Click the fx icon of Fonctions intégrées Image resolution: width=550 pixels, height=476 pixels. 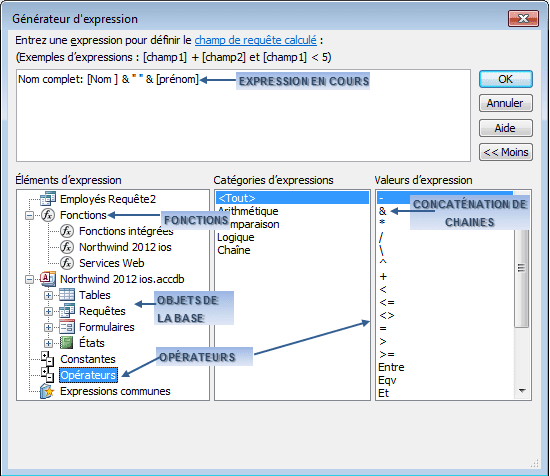coord(67,231)
